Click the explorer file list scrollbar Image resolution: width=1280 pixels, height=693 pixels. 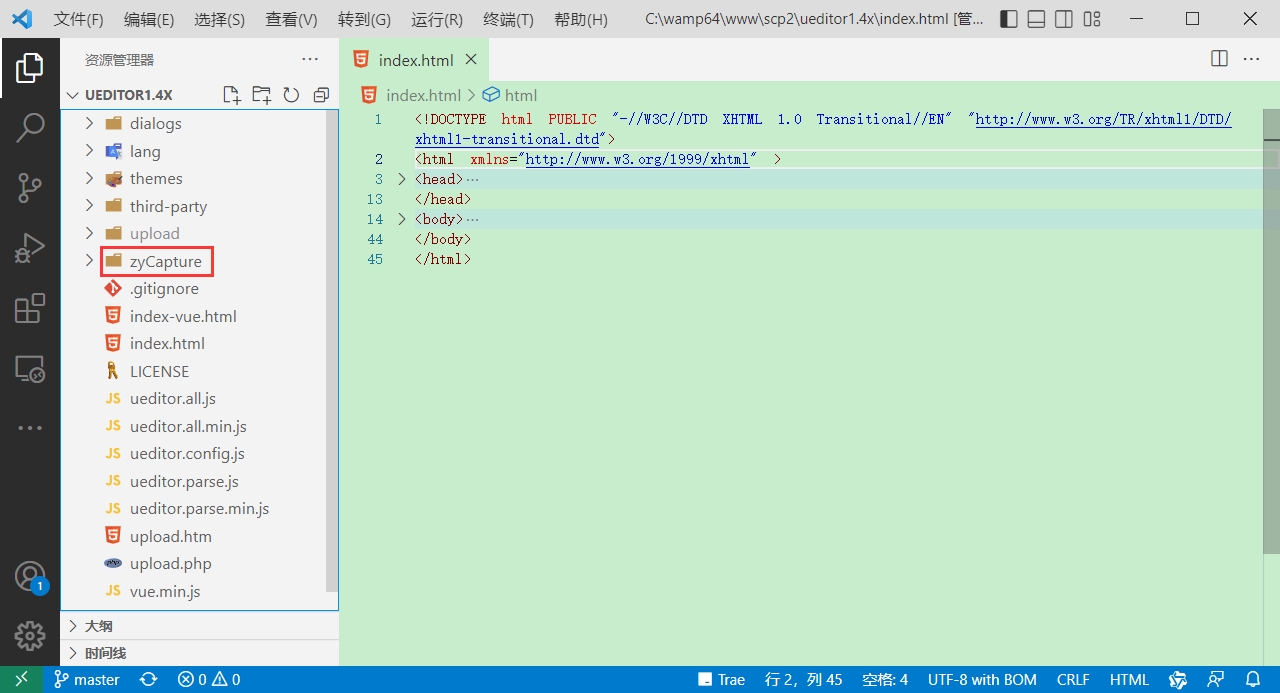click(x=332, y=350)
